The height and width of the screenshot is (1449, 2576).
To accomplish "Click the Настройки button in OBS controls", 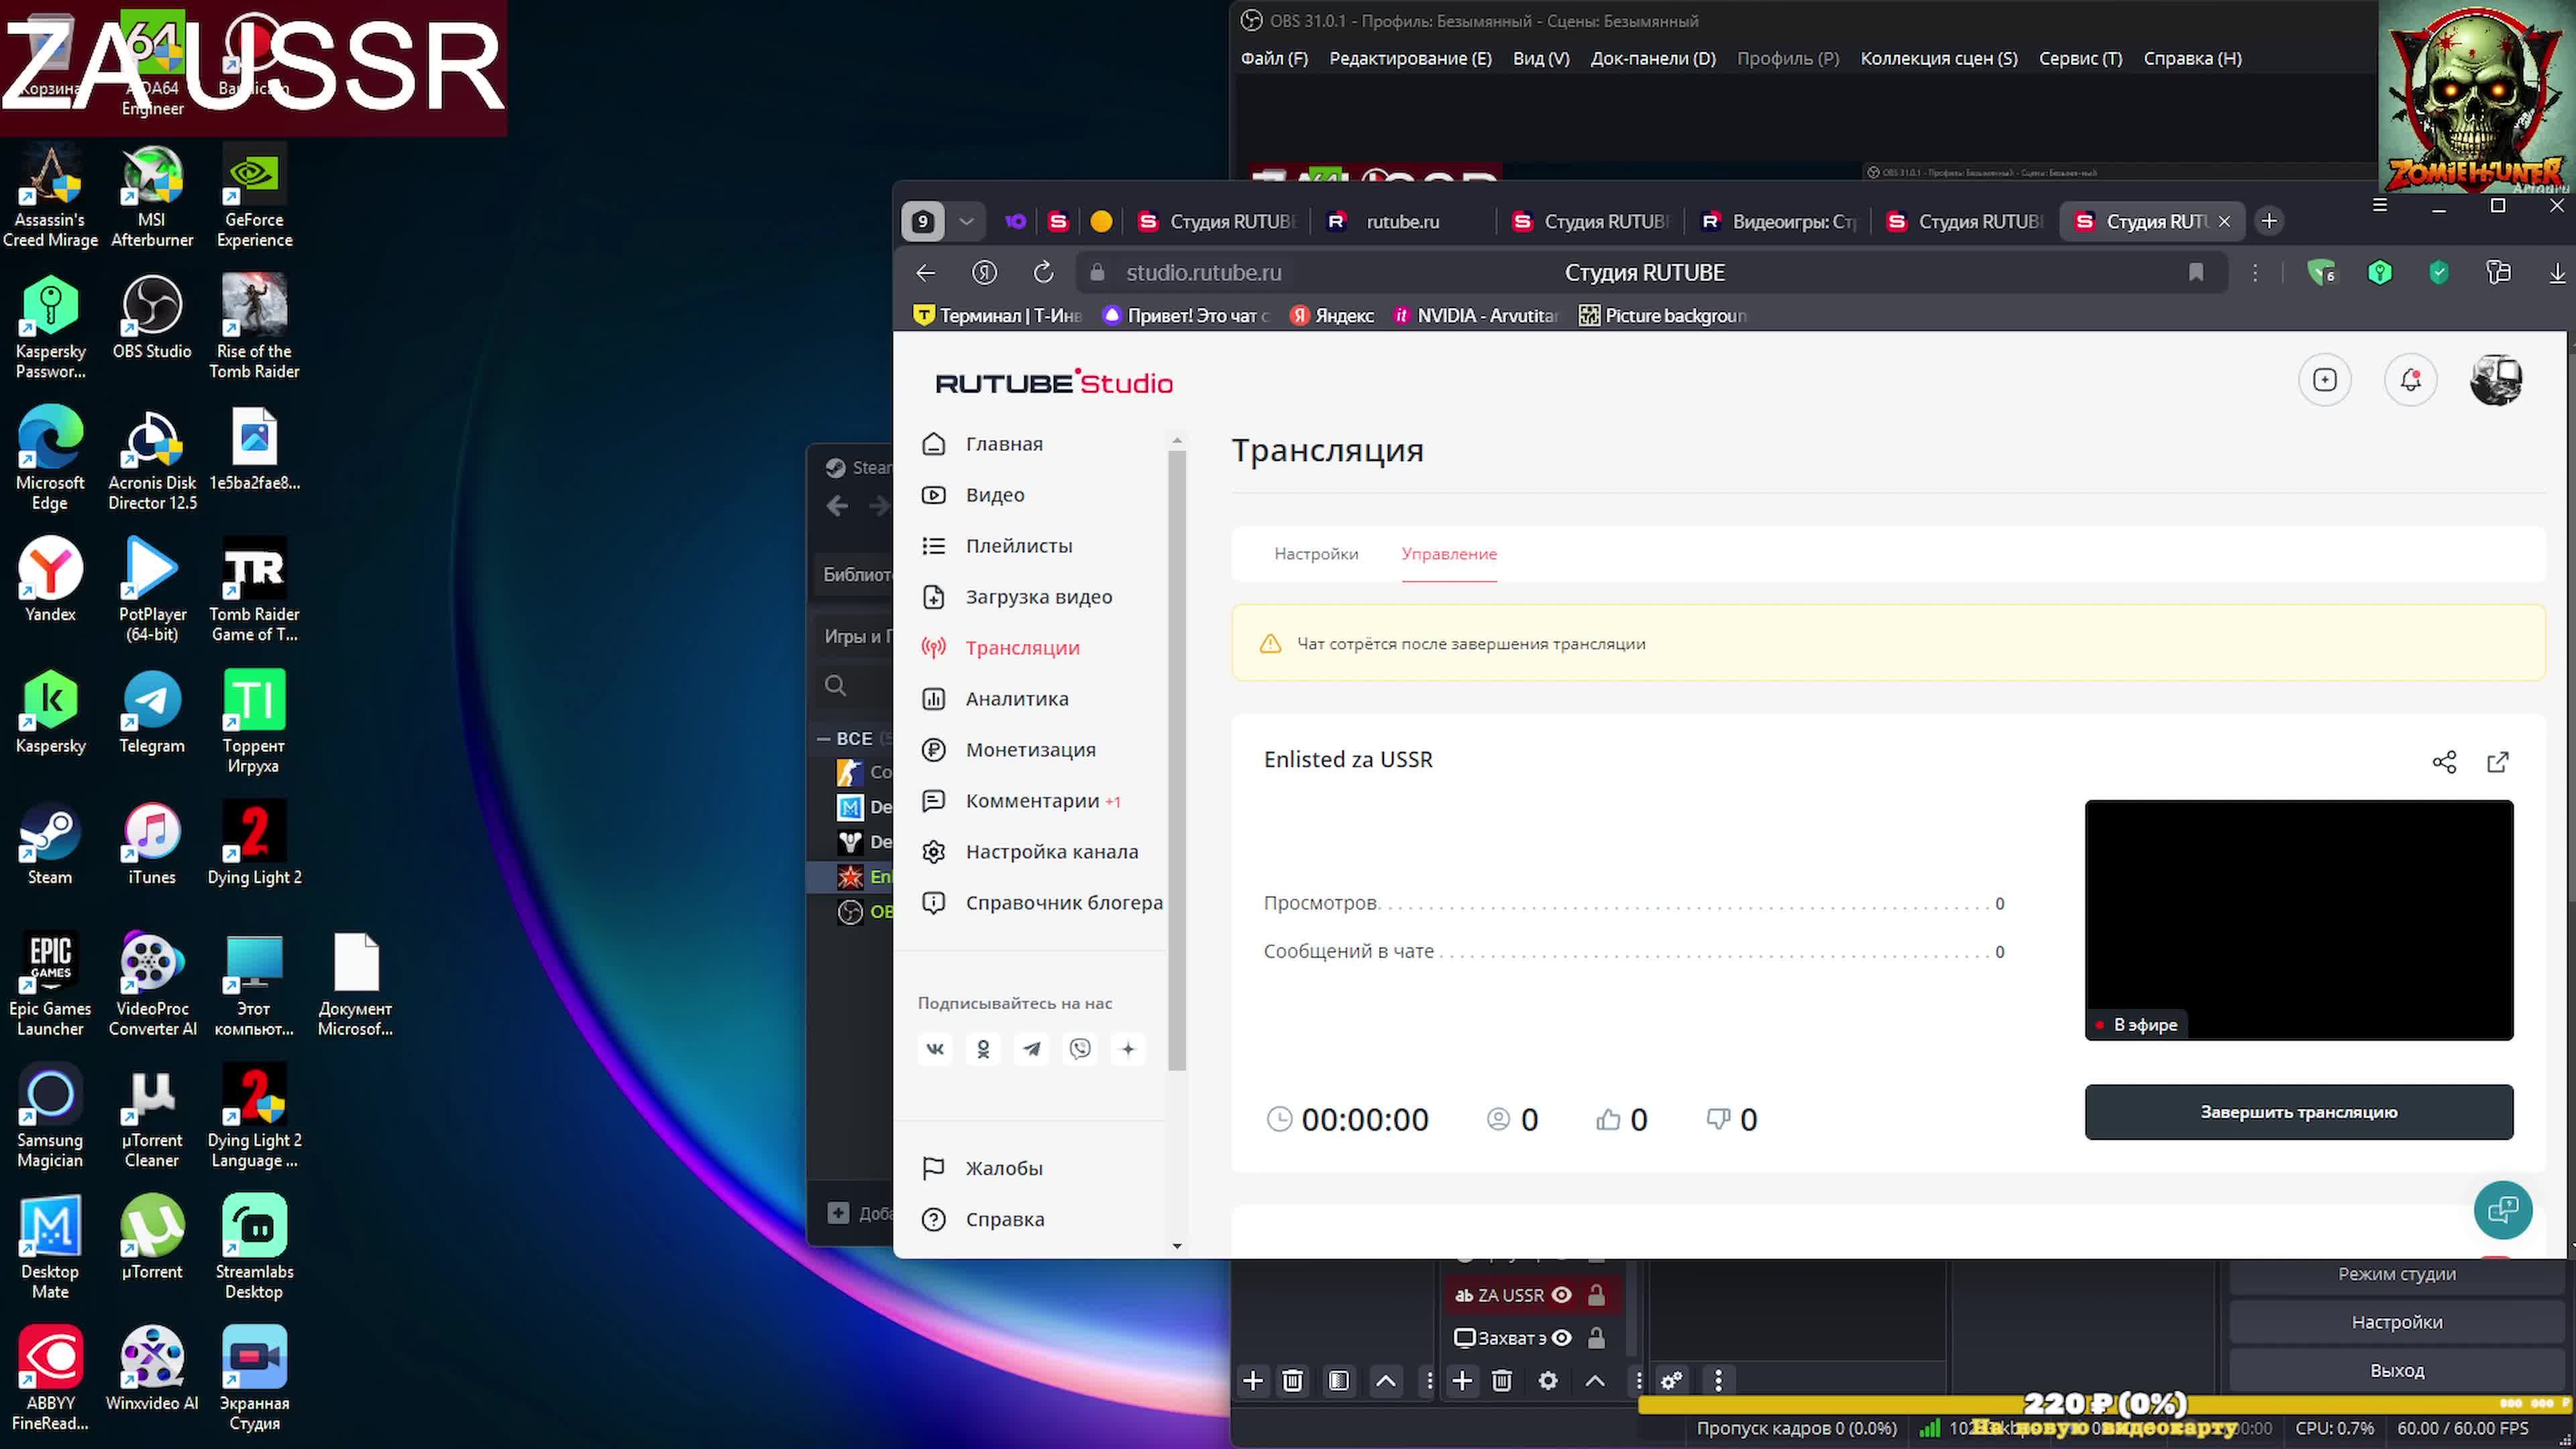I will pos(2397,1322).
